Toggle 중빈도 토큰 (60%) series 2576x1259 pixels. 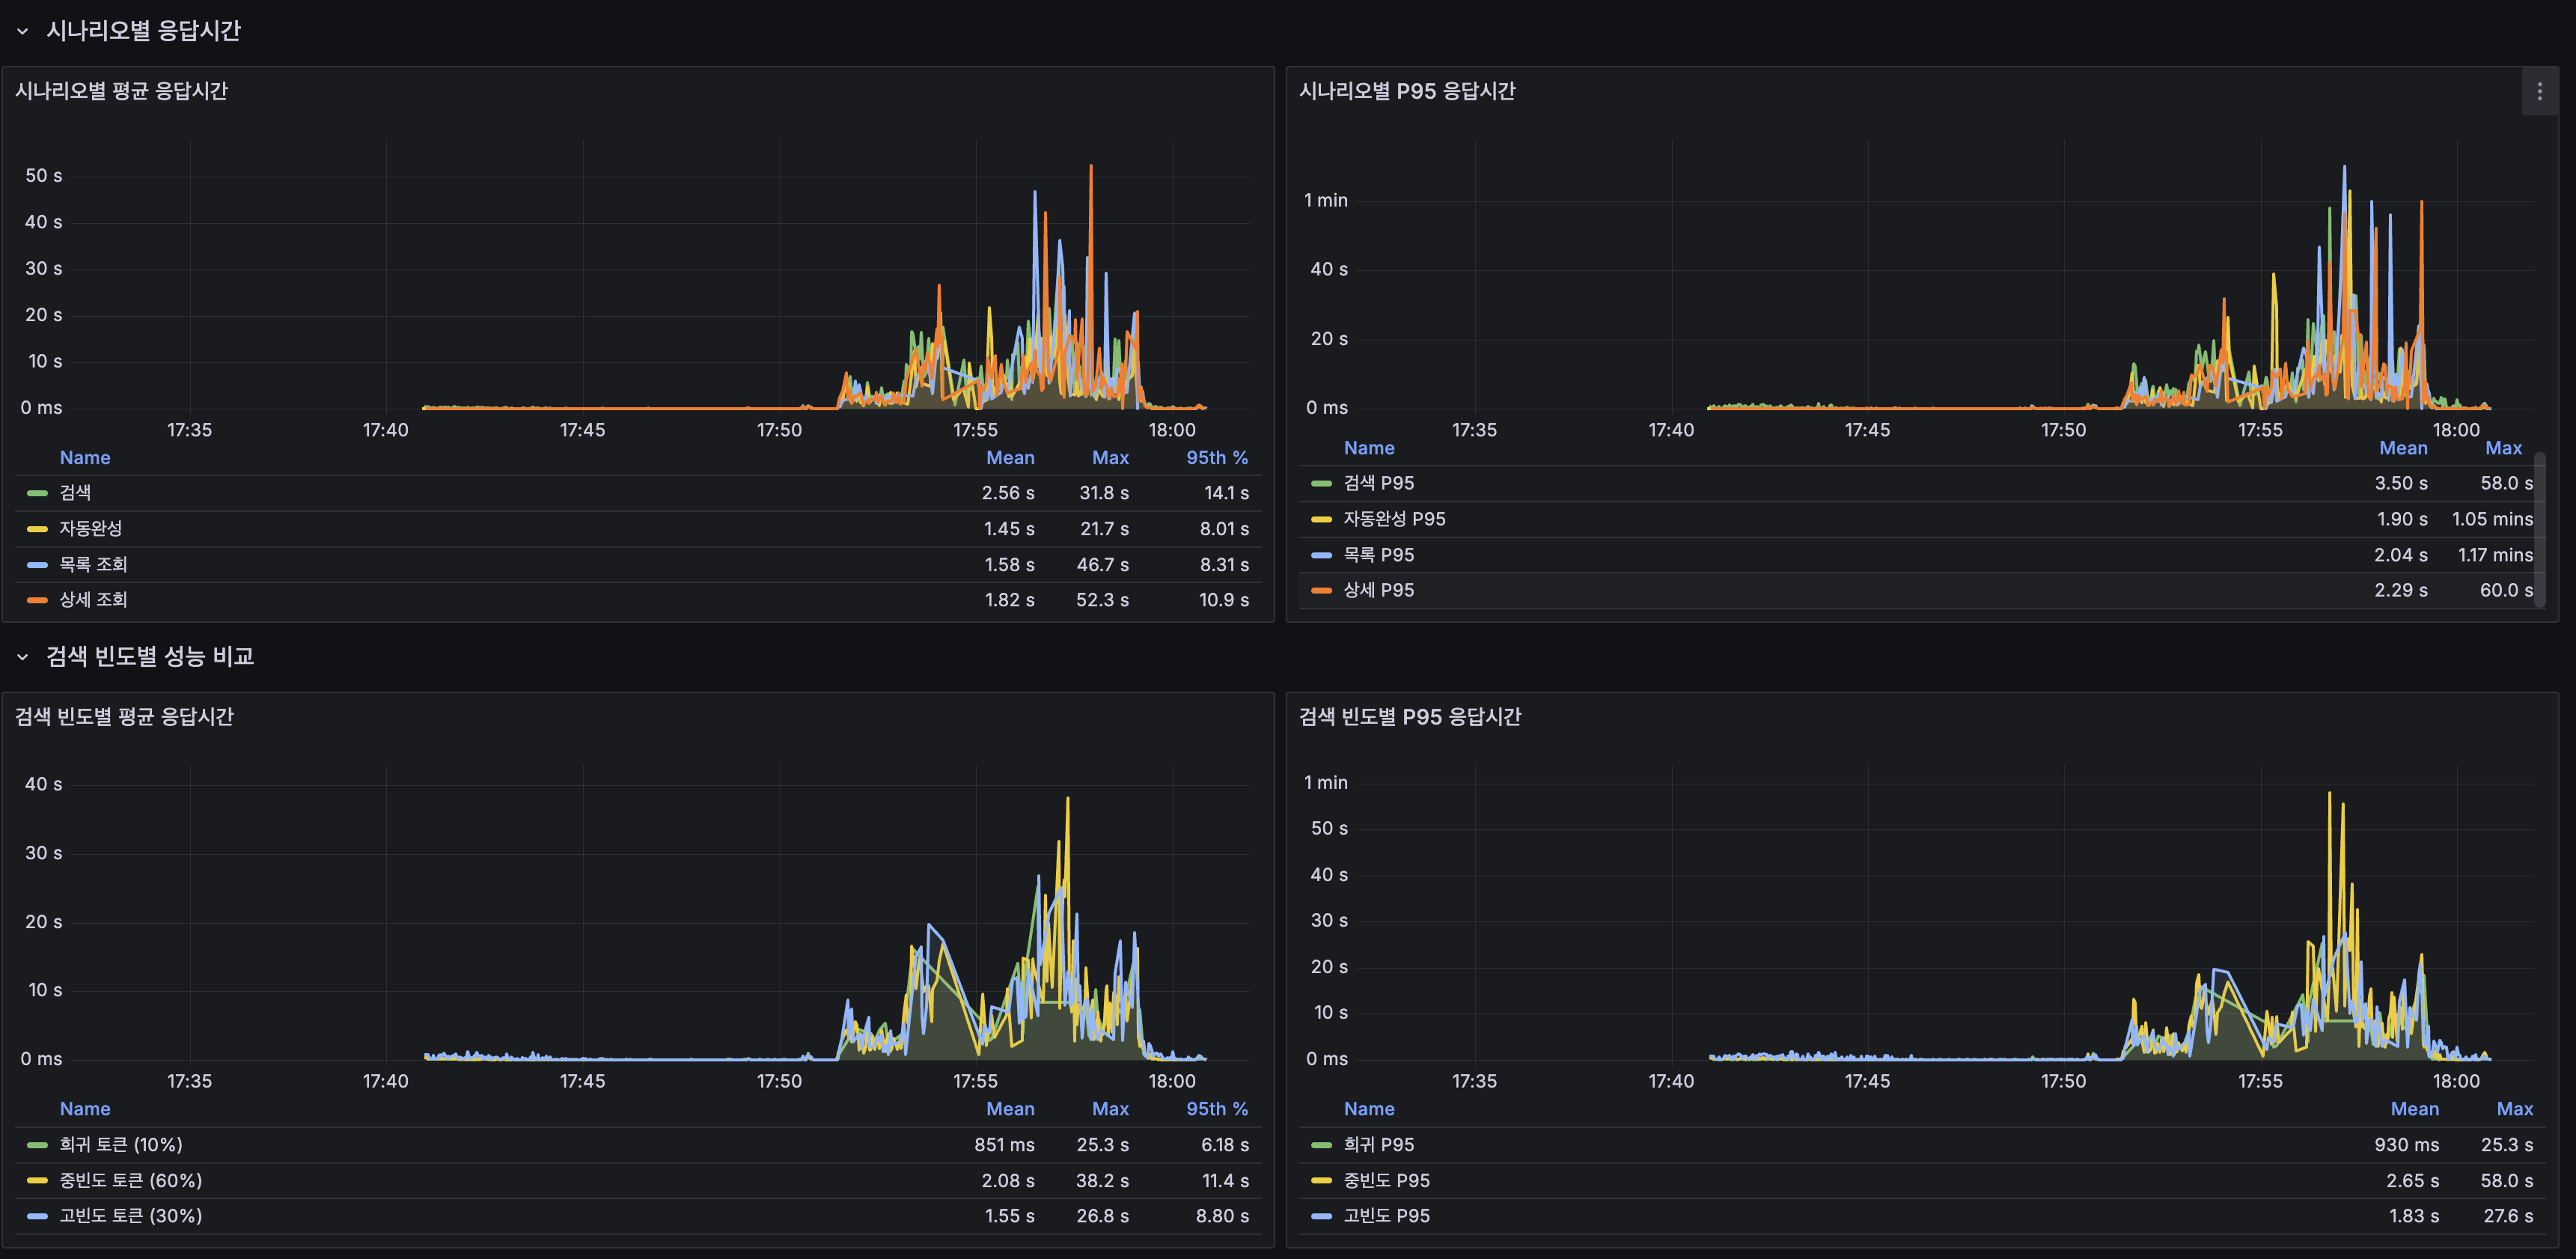coord(130,1180)
